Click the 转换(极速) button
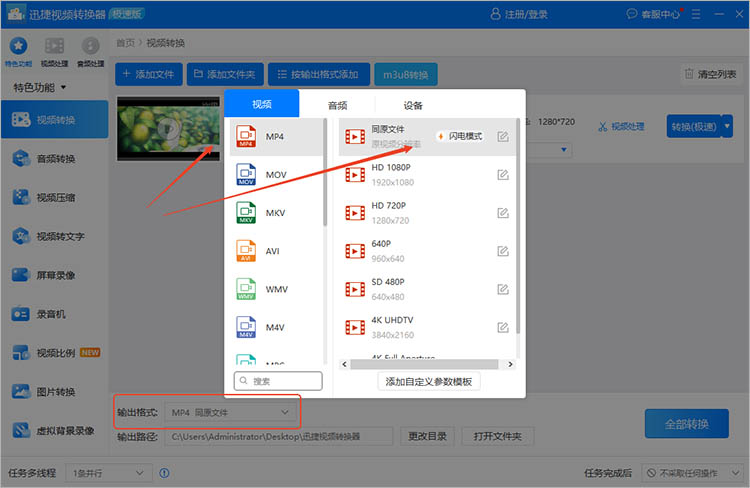Screen dimensions: 750x488 click(x=694, y=126)
